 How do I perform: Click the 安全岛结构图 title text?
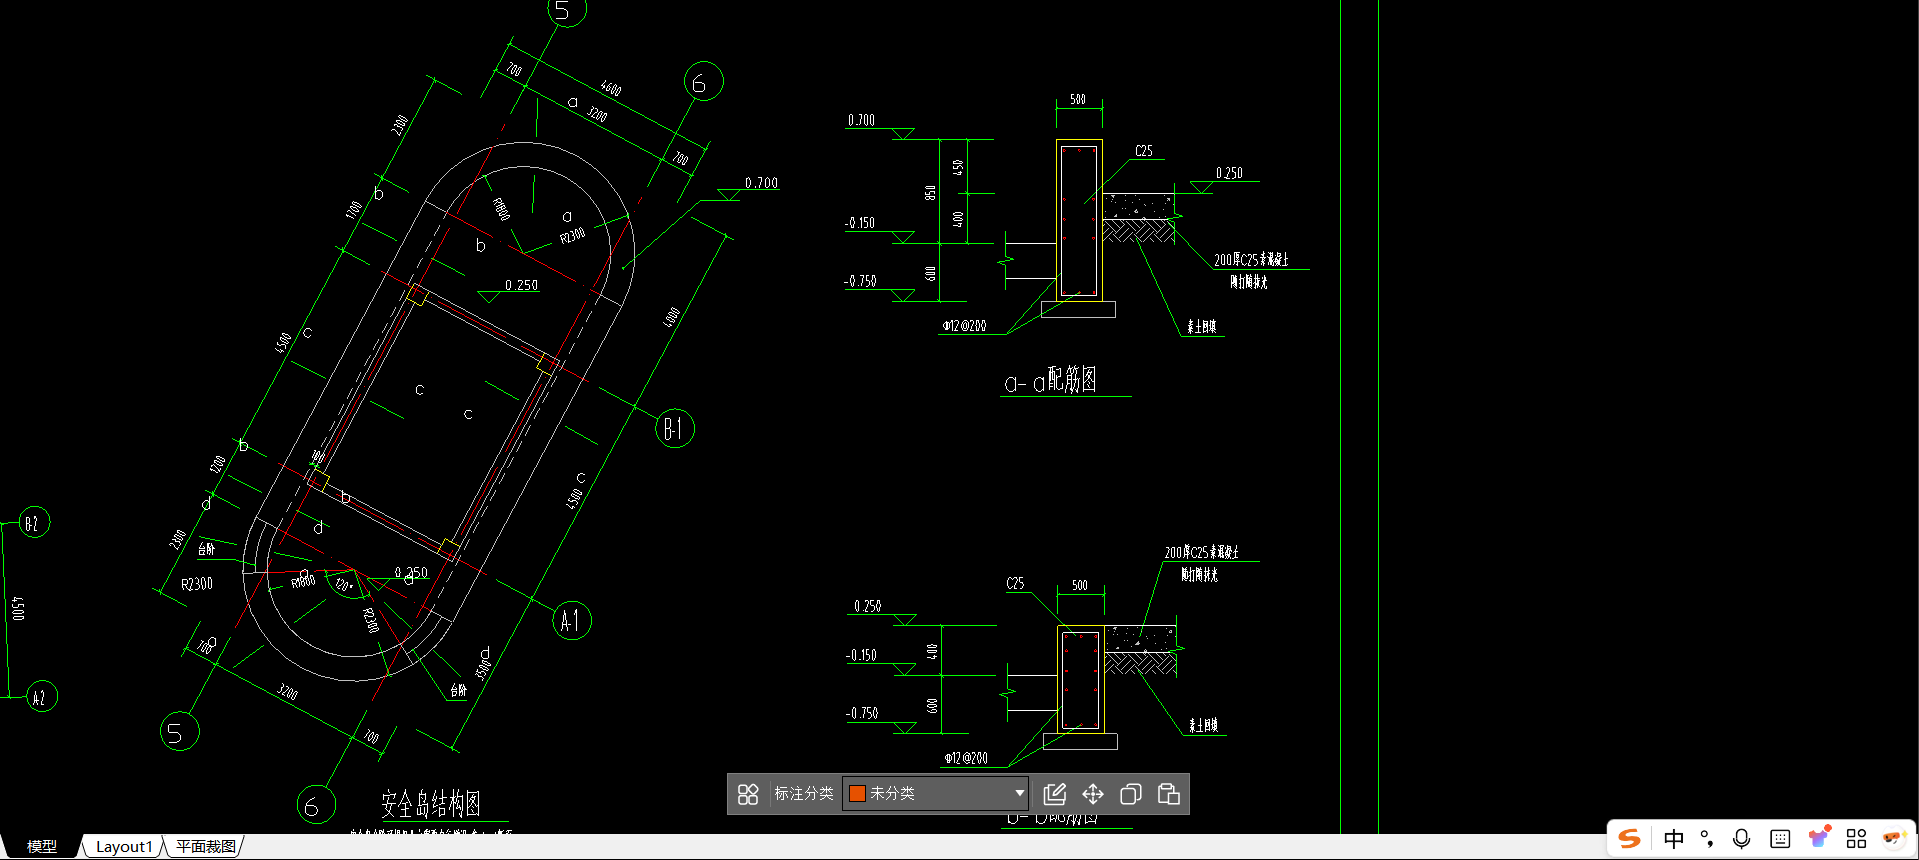431,804
